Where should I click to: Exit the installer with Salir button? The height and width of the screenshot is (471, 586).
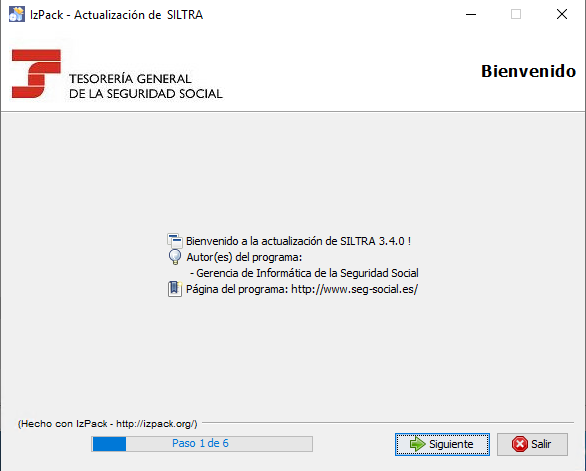pyautogui.click(x=532, y=444)
